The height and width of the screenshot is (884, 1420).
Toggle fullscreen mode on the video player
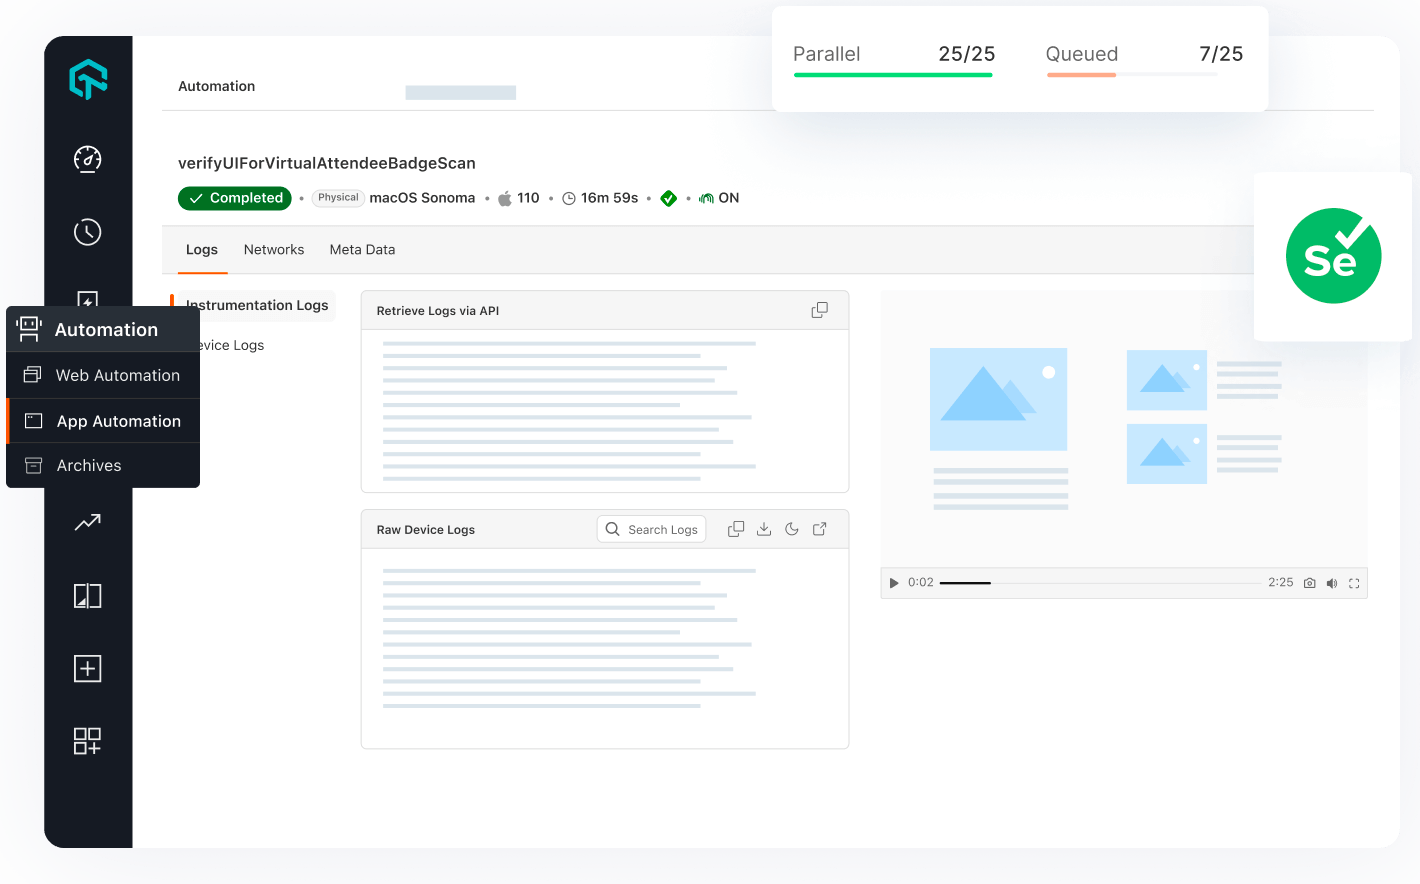[1355, 583]
